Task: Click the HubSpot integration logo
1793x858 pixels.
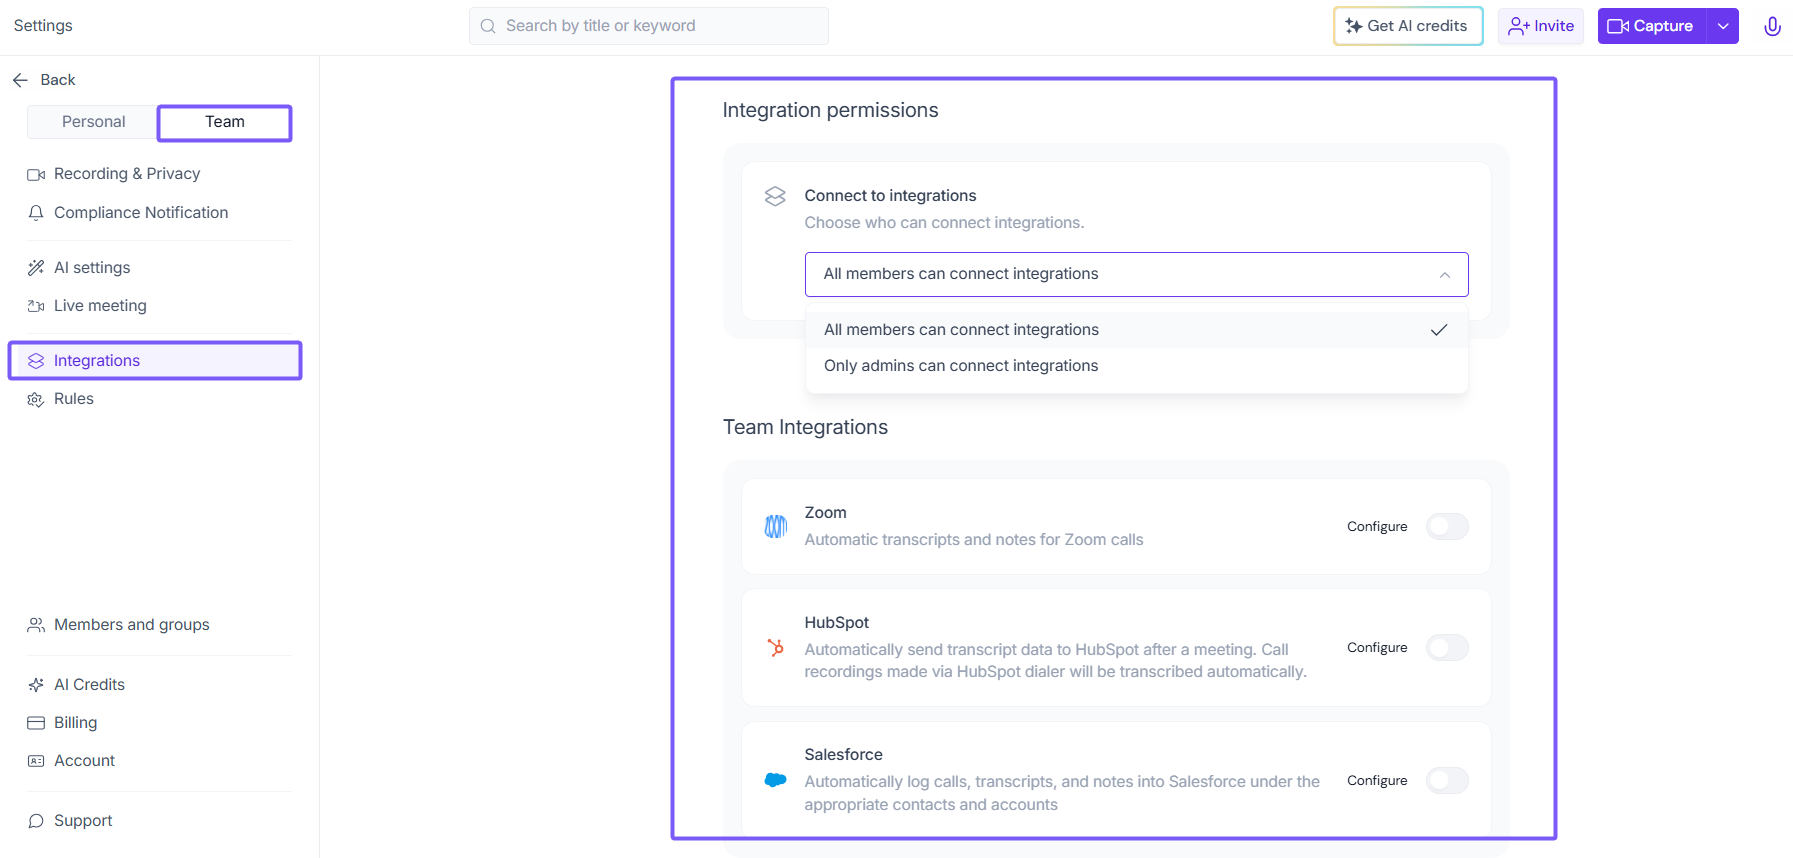Action: point(775,648)
